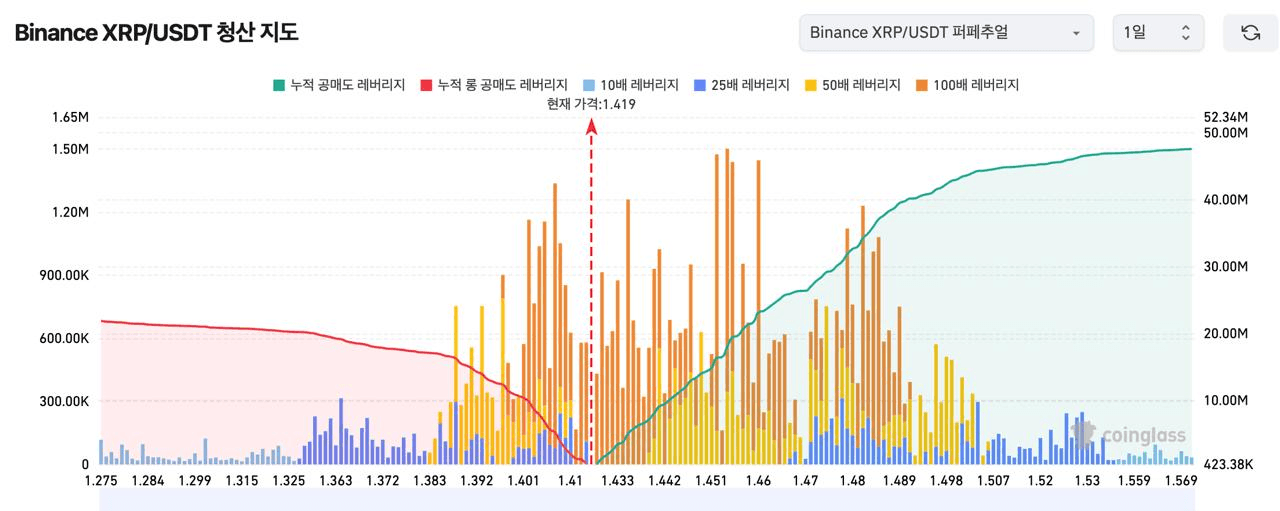Click the 900.00K left axis label

(63, 275)
